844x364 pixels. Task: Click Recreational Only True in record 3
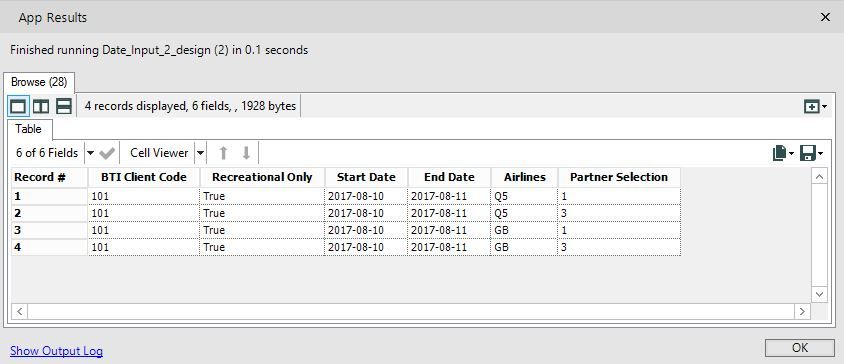[x=262, y=230]
